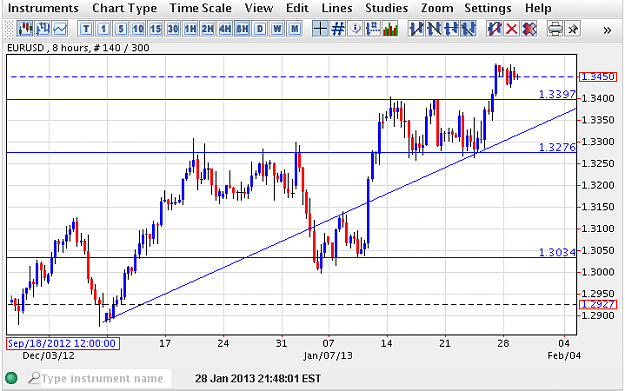The image size is (625, 391).
Task: Click the Type instrument name field
Action: coord(106,378)
